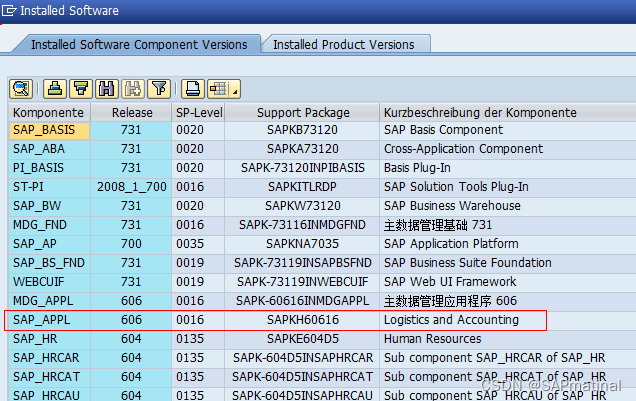Sort ascending with the toolbar icon
Viewport: 636px width, 401px height.
[55, 88]
